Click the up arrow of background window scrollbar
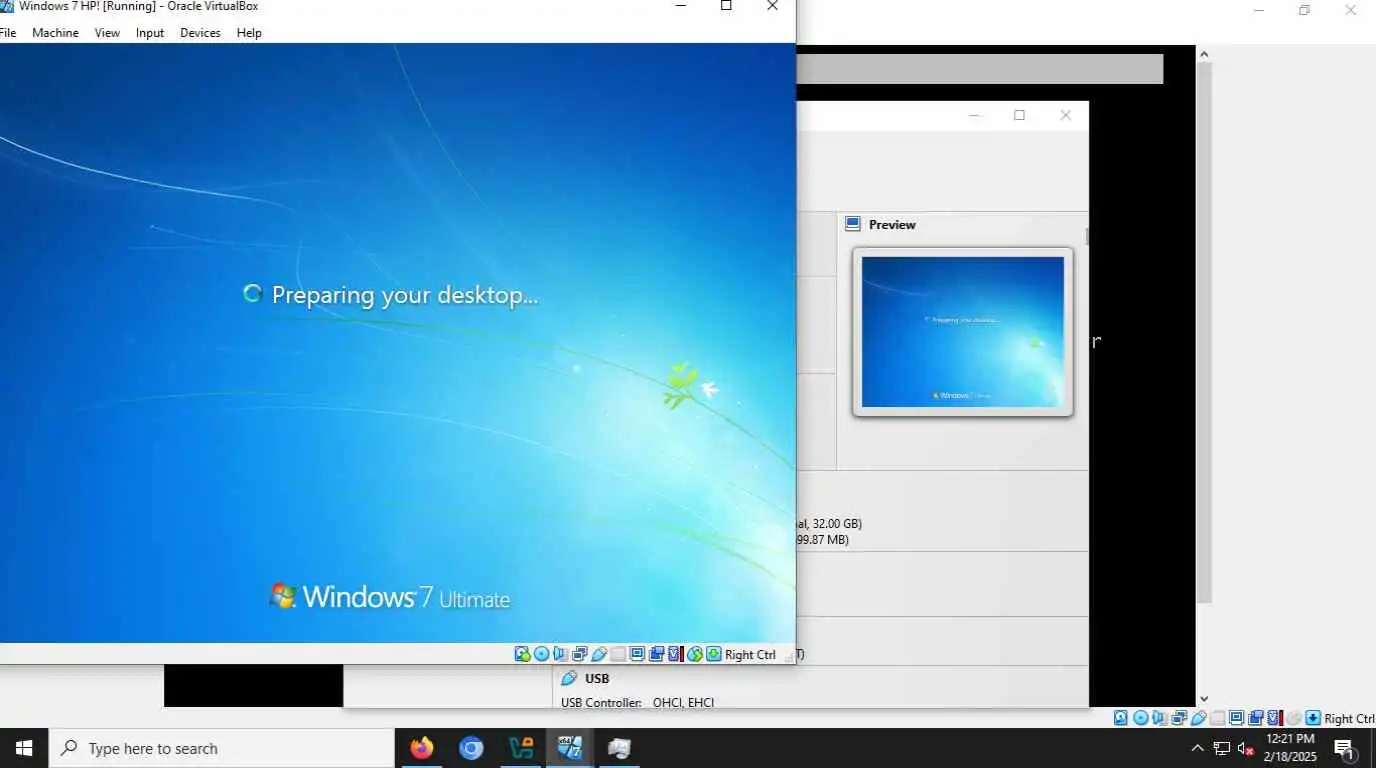1376x768 pixels. (x=1204, y=54)
